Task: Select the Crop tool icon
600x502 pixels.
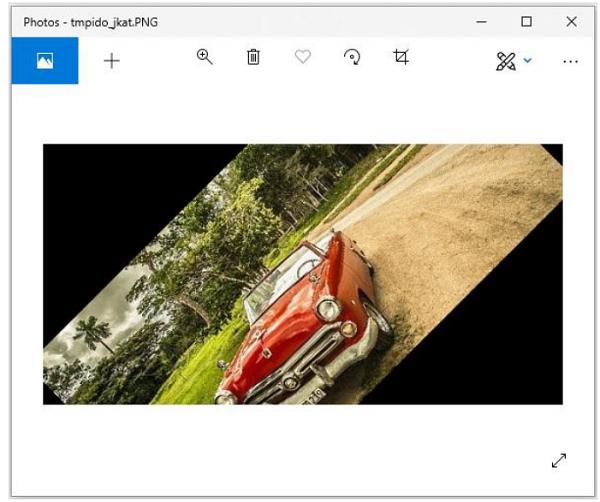Action: click(x=401, y=57)
